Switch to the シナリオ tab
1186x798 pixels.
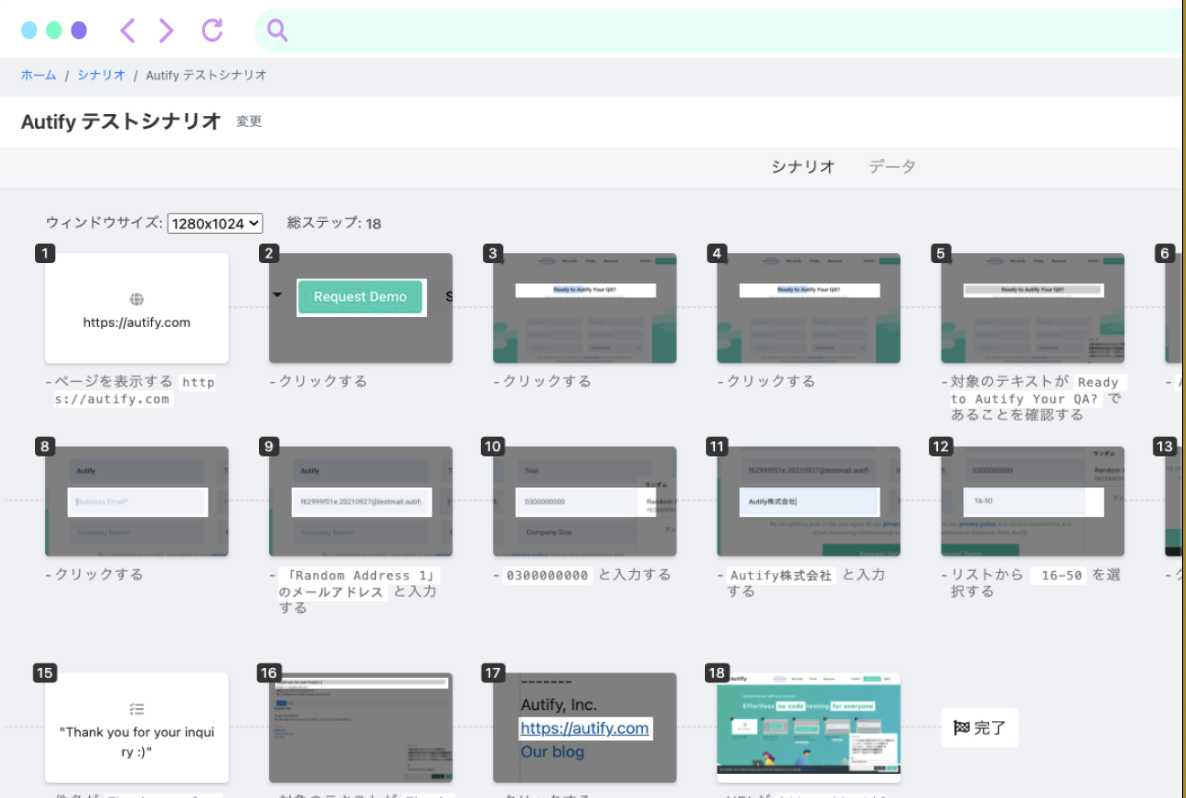coord(802,167)
